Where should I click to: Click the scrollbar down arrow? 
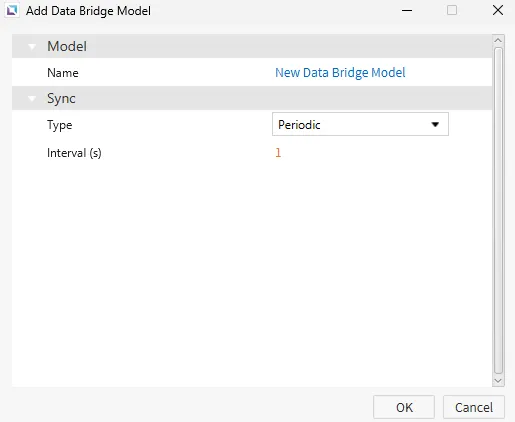[498, 380]
